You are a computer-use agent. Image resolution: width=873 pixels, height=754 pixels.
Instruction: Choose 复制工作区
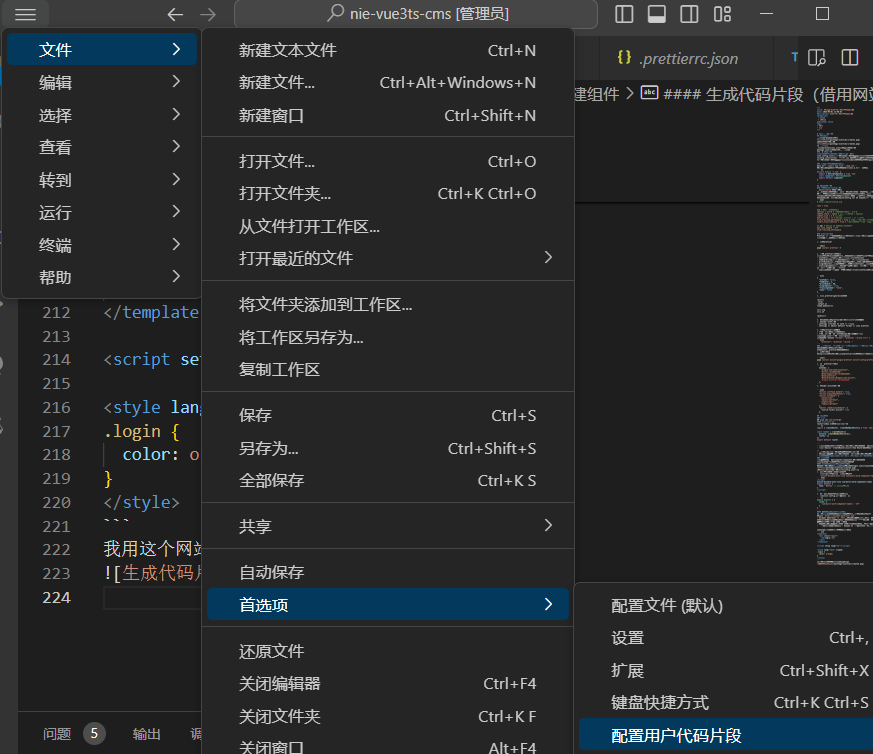click(388, 370)
